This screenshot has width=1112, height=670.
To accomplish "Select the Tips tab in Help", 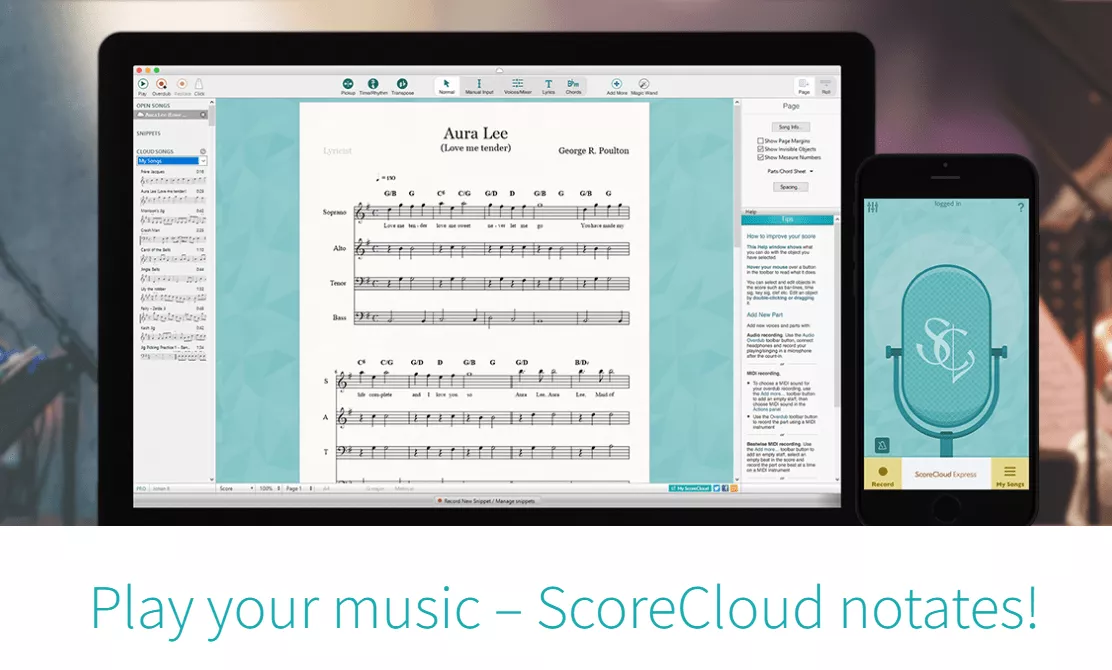I will [787, 220].
